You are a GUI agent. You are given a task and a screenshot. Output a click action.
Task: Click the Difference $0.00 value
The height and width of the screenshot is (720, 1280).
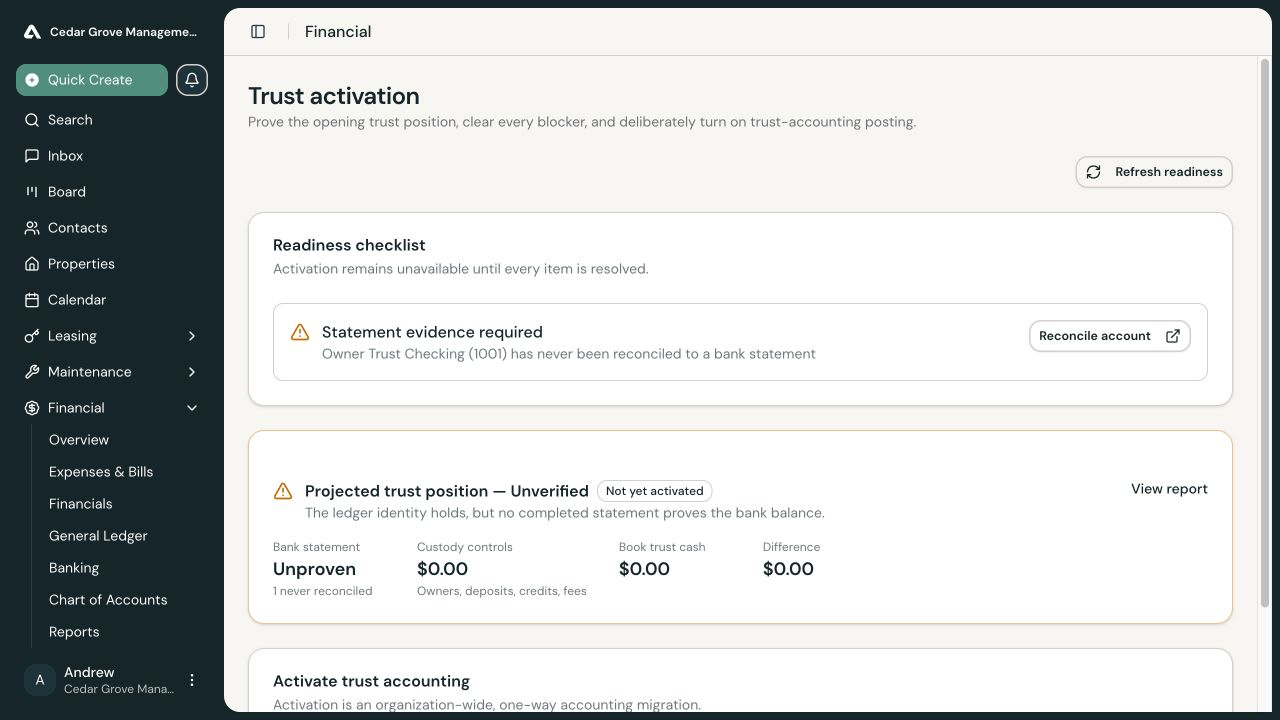click(x=788, y=569)
